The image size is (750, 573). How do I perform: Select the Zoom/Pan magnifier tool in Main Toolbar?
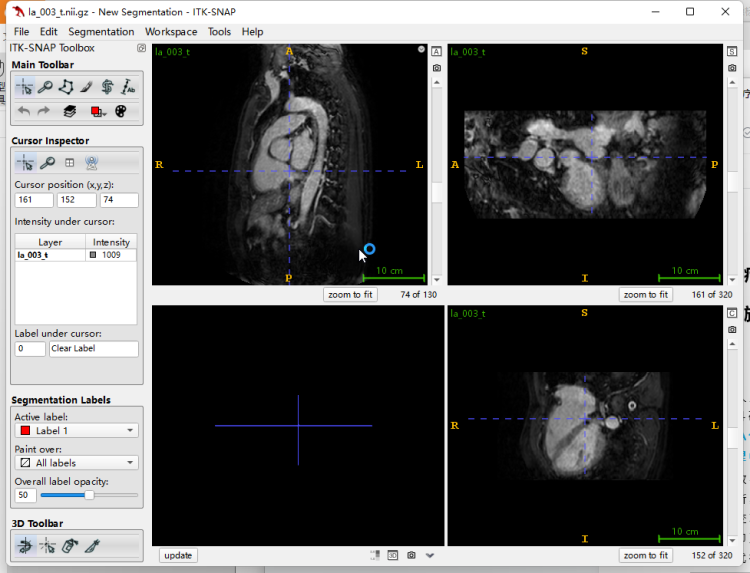[x=45, y=87]
